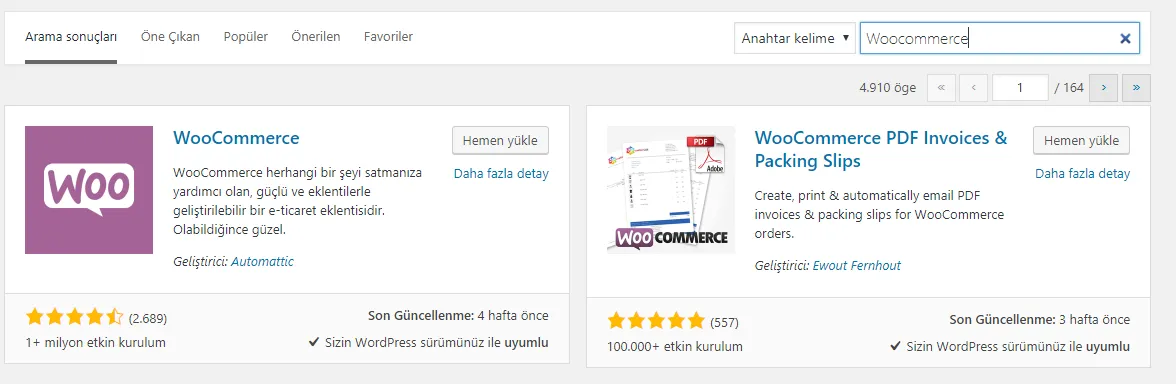
Task: Go to next results page arrow
Action: 1103,88
